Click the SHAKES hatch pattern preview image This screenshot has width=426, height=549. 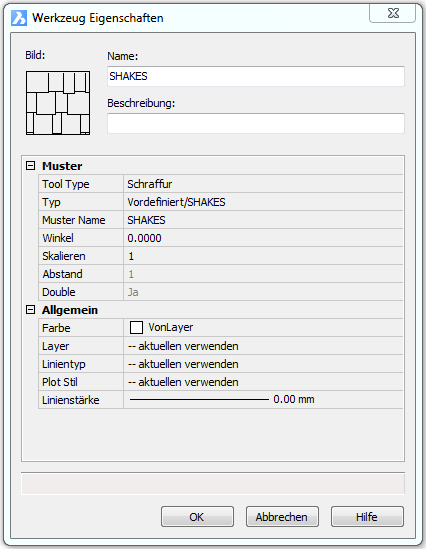tap(58, 103)
